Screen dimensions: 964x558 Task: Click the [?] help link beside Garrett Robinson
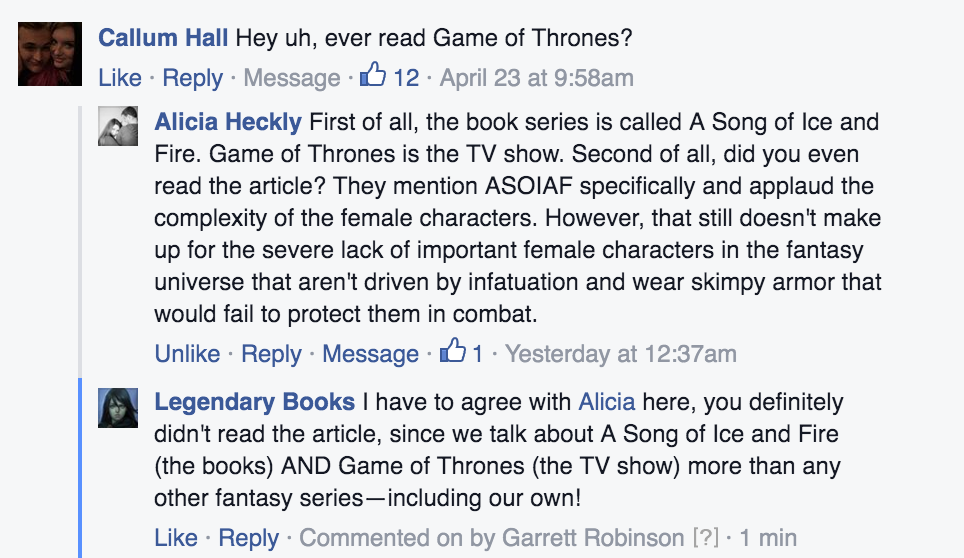coord(705,538)
